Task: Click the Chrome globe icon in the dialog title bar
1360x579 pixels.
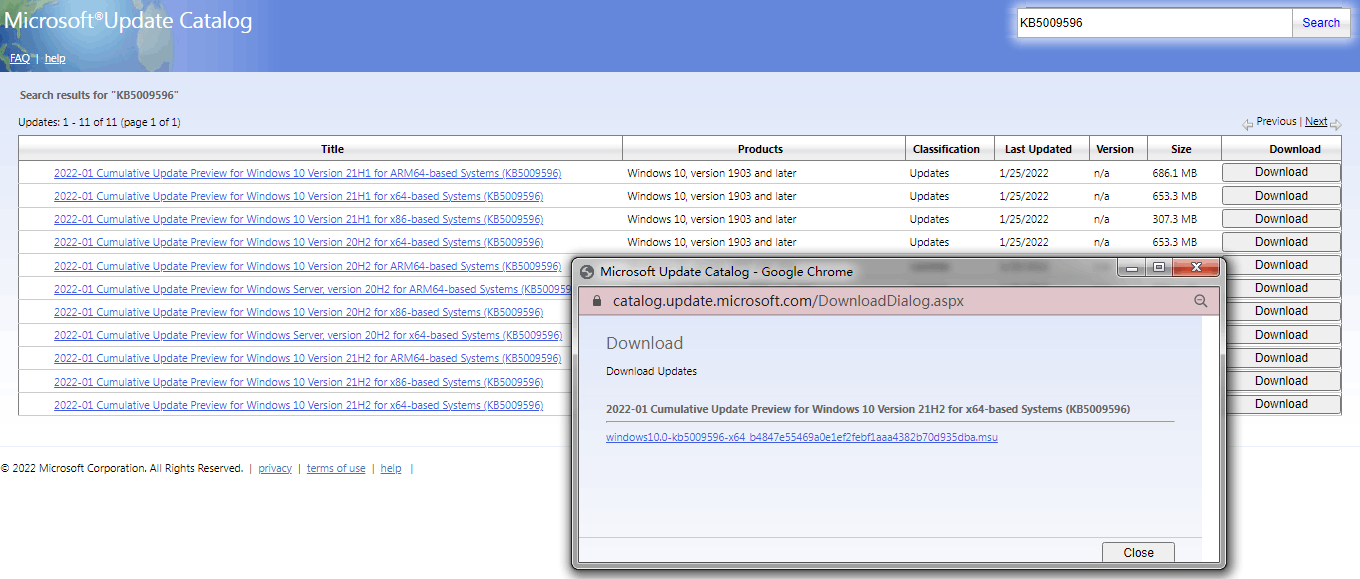Action: click(x=588, y=271)
